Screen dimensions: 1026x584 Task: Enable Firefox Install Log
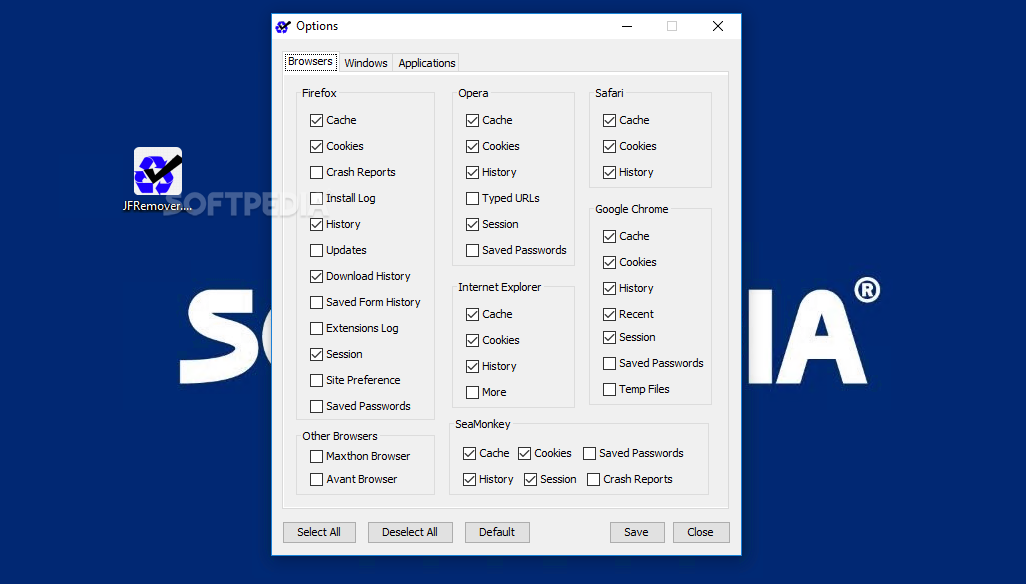click(316, 198)
